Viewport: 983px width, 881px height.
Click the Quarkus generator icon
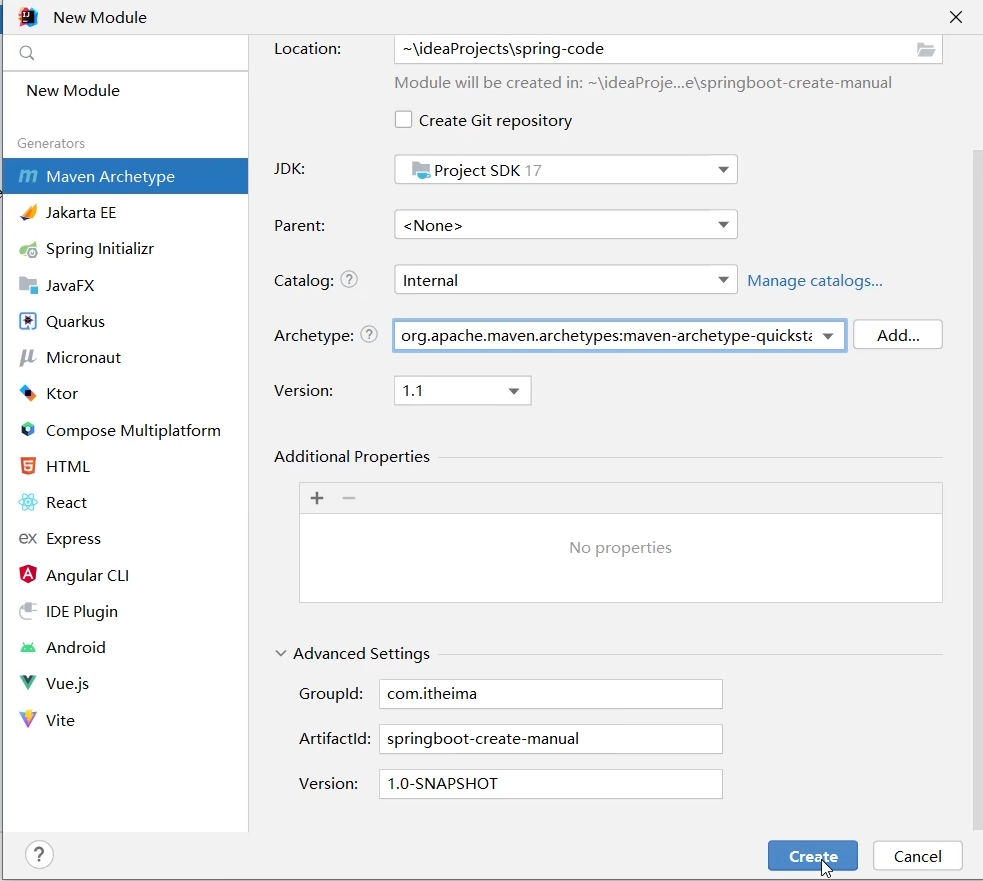coord(28,321)
